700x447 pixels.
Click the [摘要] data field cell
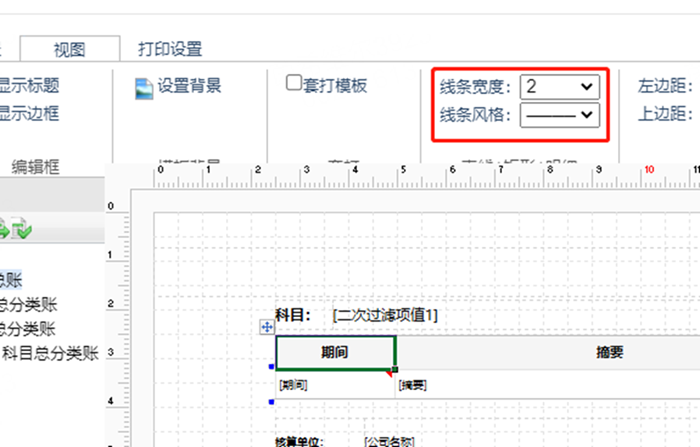click(x=548, y=384)
